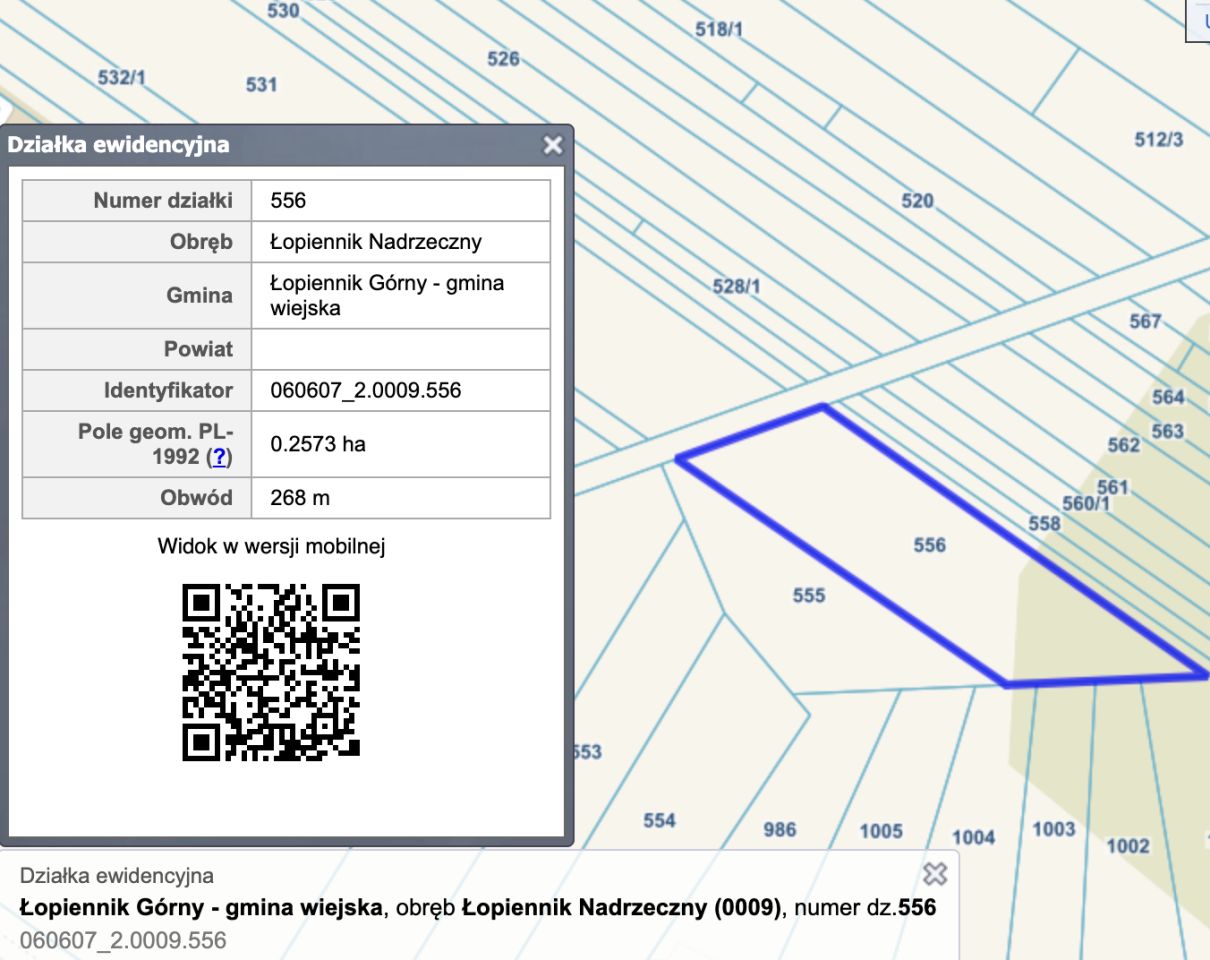This screenshot has height=960, width=1210.
Task: Click parcel label 531 on the map
Action: (261, 85)
